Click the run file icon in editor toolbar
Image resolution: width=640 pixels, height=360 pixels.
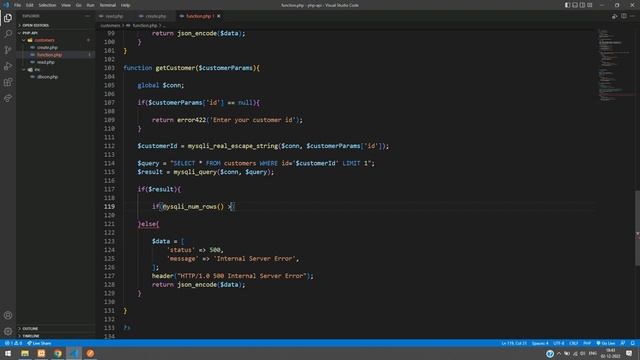tap(615, 16)
